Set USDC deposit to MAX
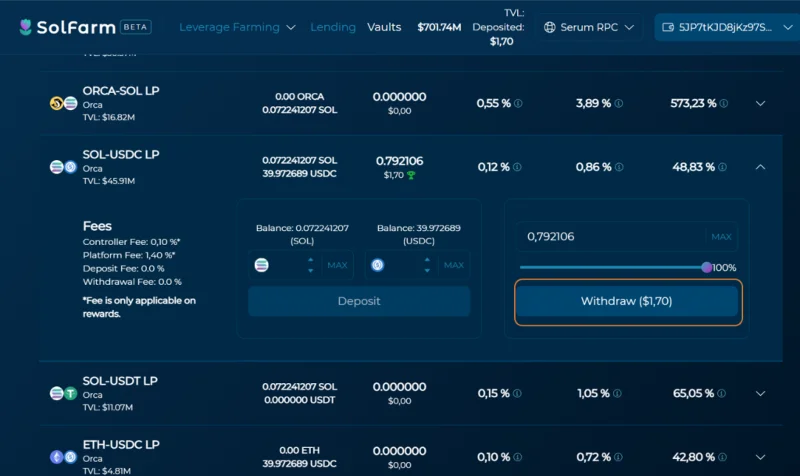 point(454,265)
